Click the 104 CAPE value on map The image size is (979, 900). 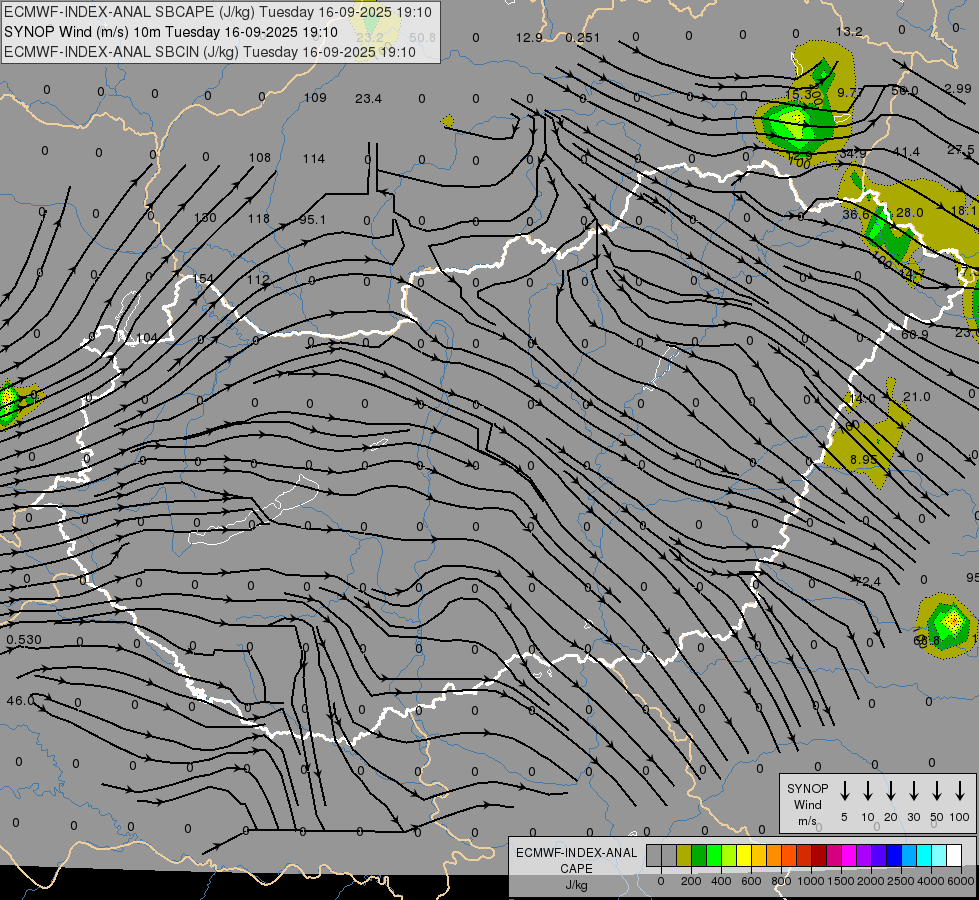pyautogui.click(x=147, y=338)
